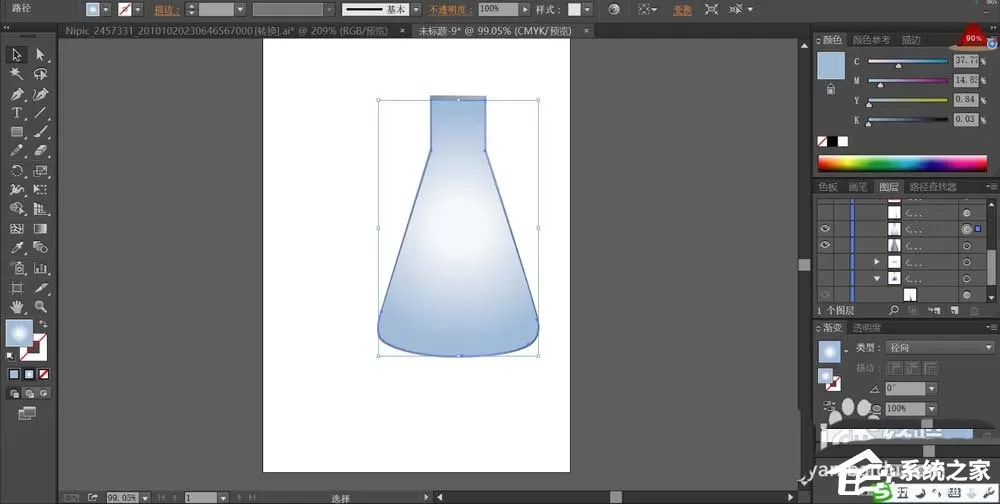This screenshot has height=504, width=1000.
Task: Select the Pen tool
Action: tap(17, 94)
